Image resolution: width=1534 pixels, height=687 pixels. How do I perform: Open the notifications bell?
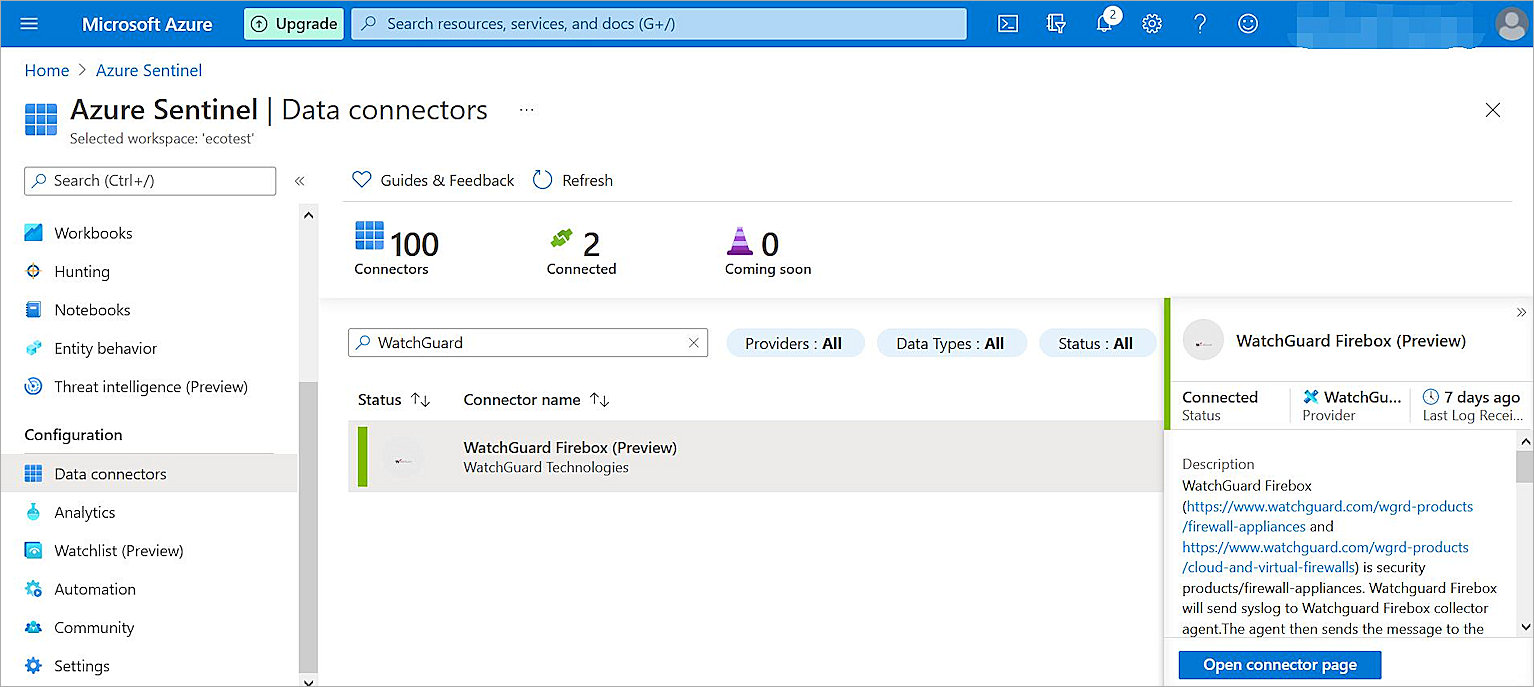[x=1104, y=23]
